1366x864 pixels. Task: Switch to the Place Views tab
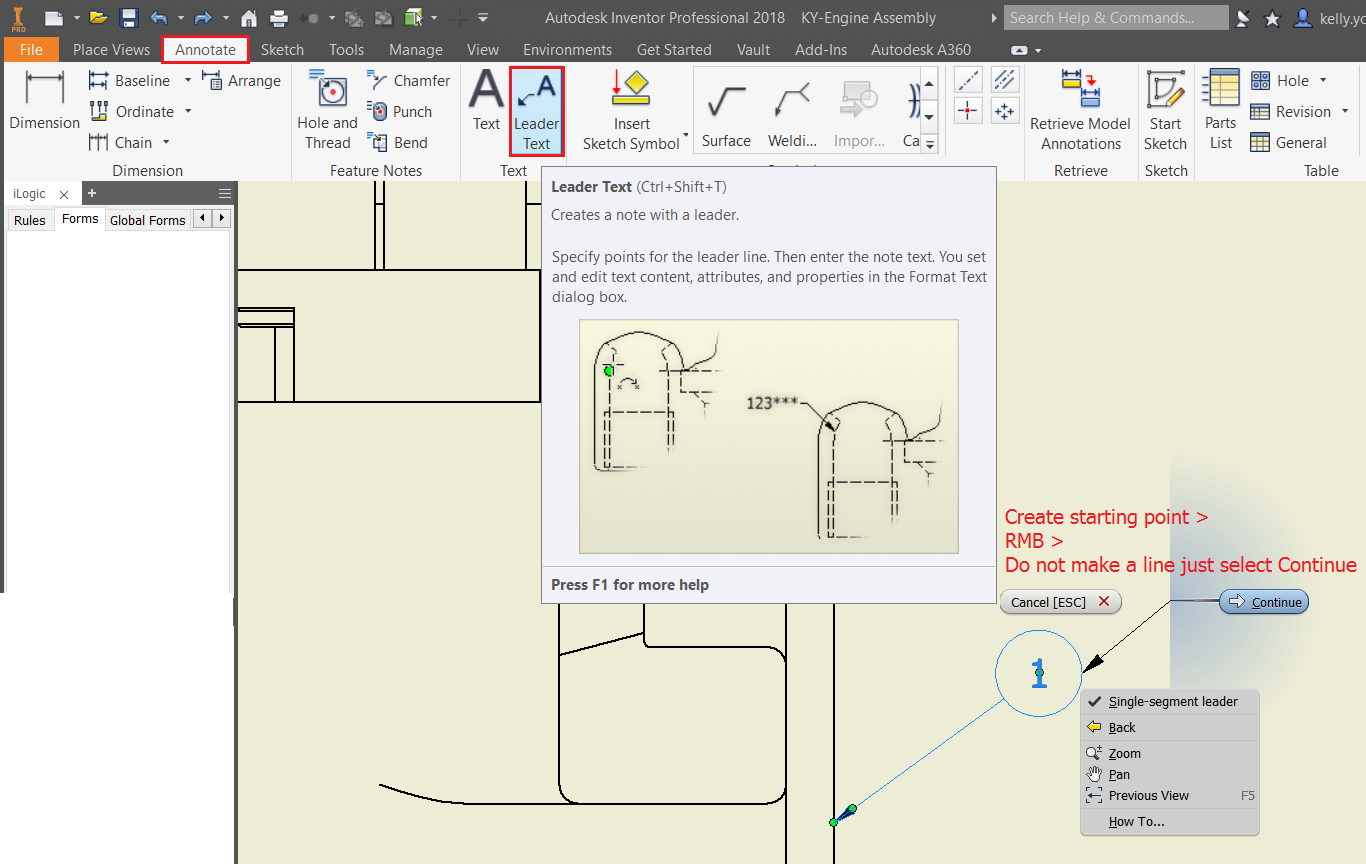[111, 49]
